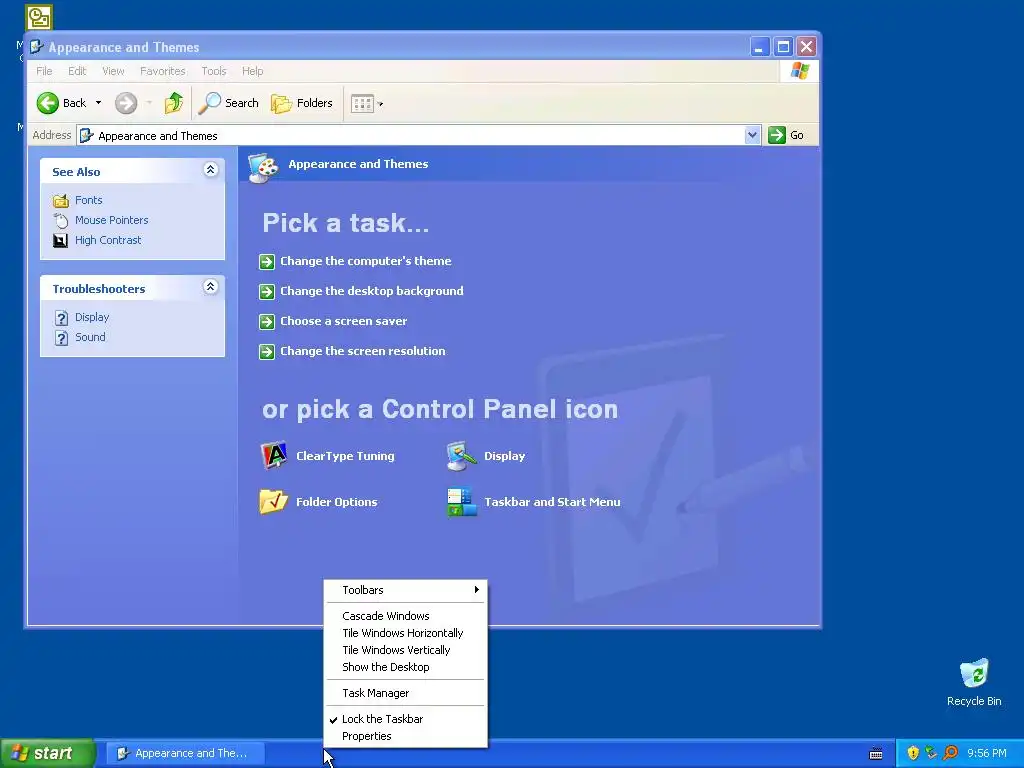The height and width of the screenshot is (768, 1024).
Task: Open the Favorites menu
Action: point(163,71)
